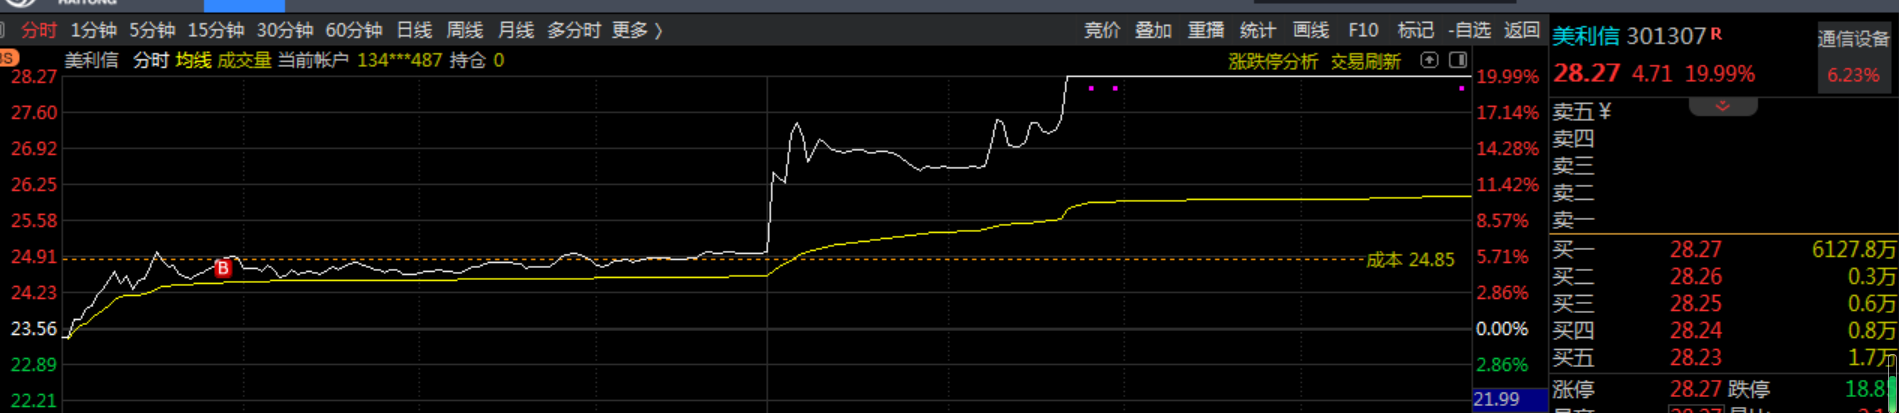
Task: Toggle the 成交量 volume indicator
Action: 244,60
